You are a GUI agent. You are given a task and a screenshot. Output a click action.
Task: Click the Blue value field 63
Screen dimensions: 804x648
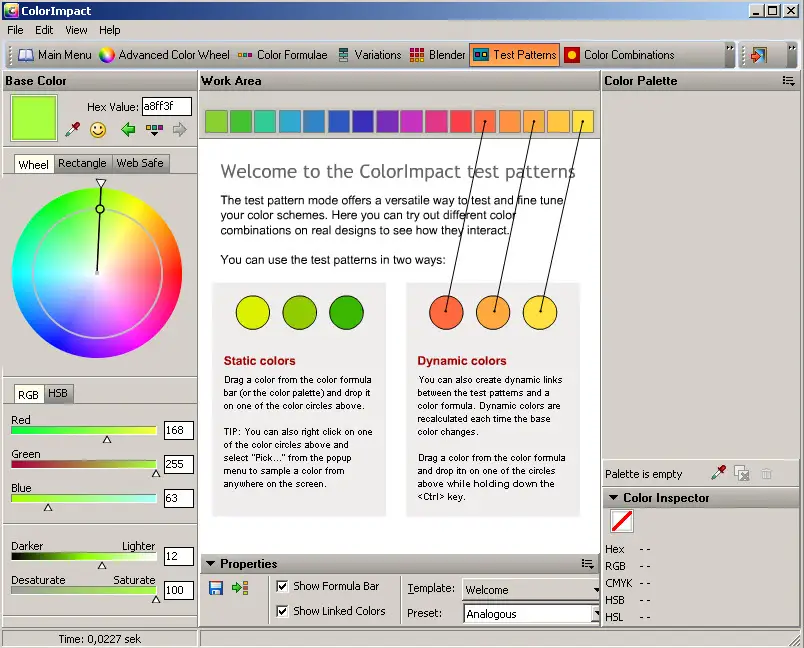178,498
